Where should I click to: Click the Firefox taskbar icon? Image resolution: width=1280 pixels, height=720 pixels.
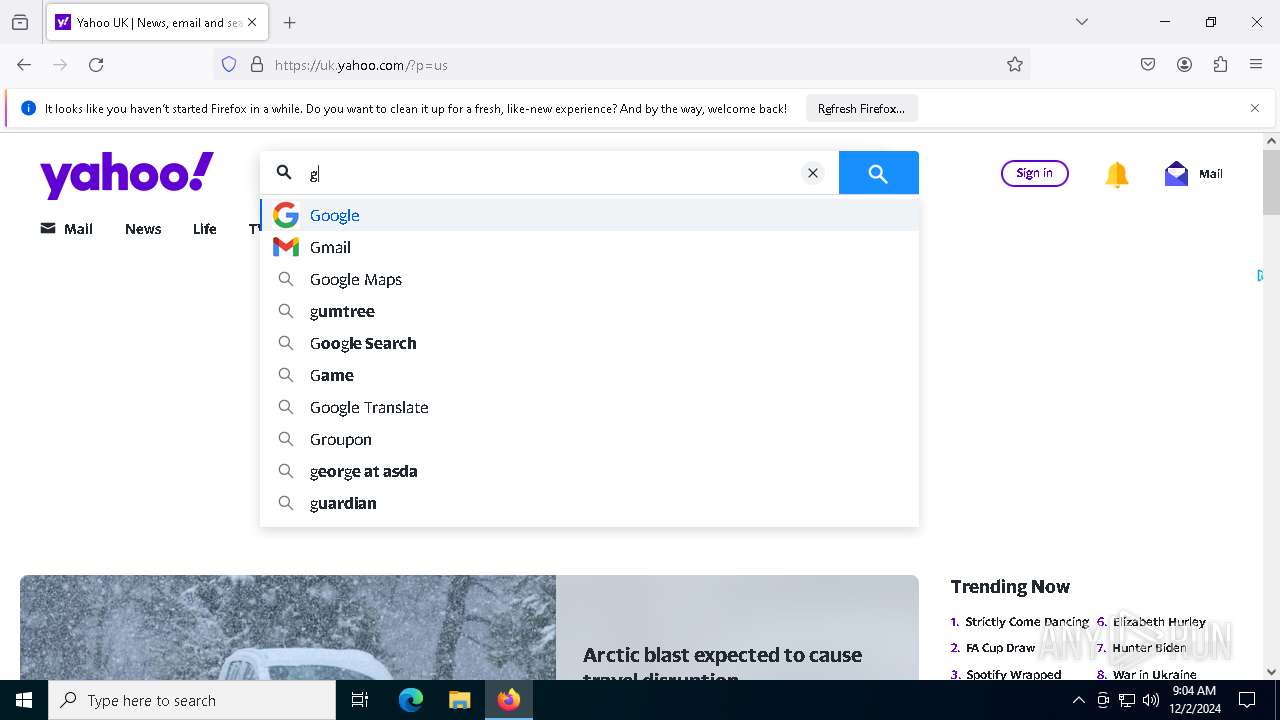[x=509, y=700]
